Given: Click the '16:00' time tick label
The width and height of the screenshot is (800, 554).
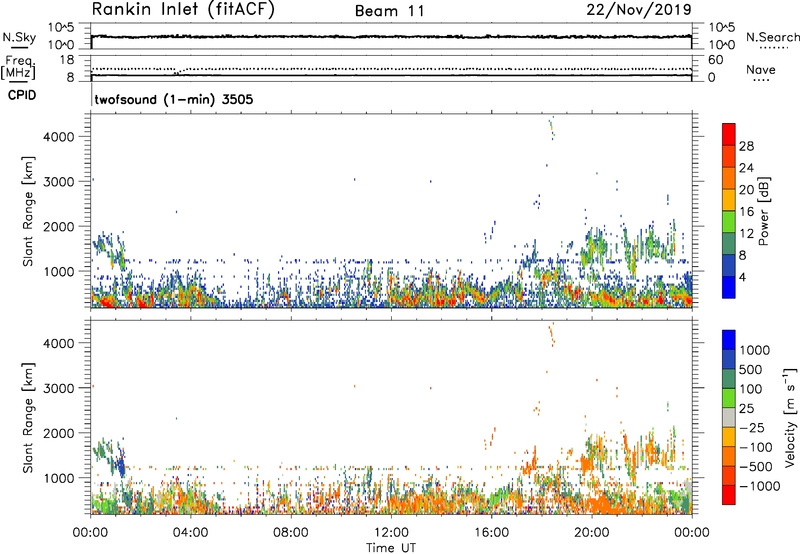Looking at the screenshot, I should point(491,533).
